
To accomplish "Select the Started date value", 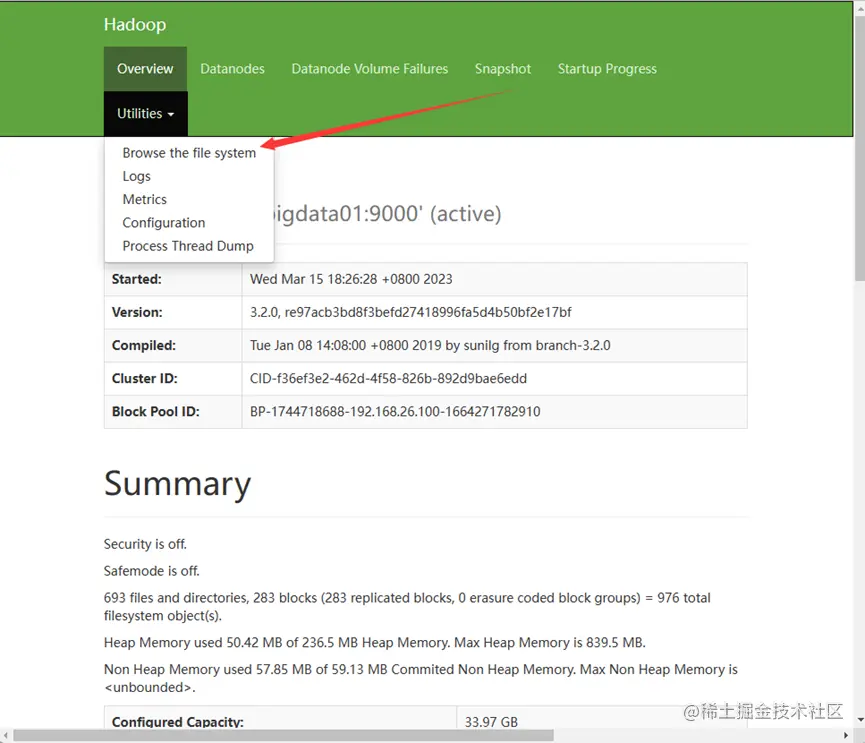I will click(351, 279).
